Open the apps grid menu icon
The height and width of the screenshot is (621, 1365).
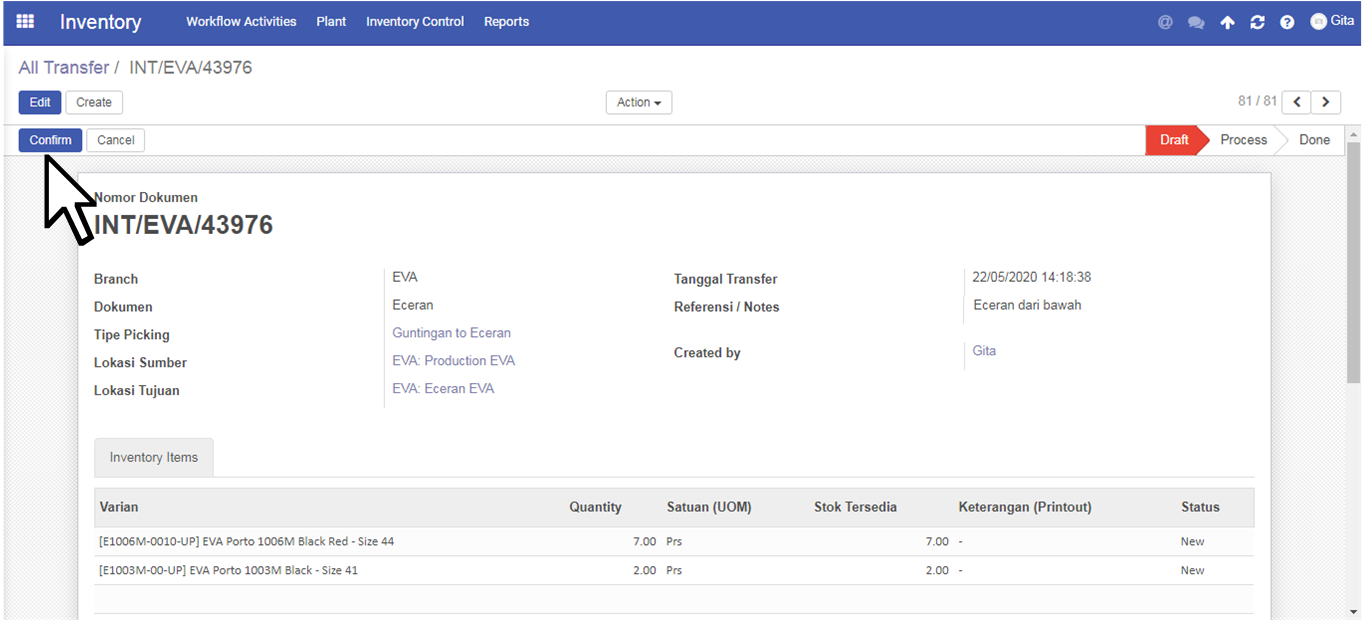25,21
